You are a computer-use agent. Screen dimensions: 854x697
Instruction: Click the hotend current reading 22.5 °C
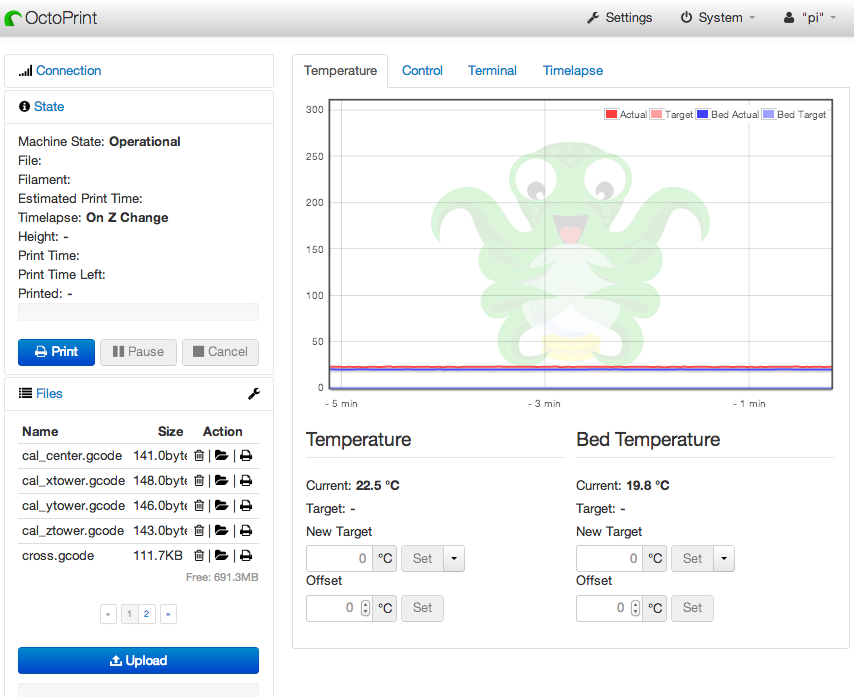(x=377, y=486)
